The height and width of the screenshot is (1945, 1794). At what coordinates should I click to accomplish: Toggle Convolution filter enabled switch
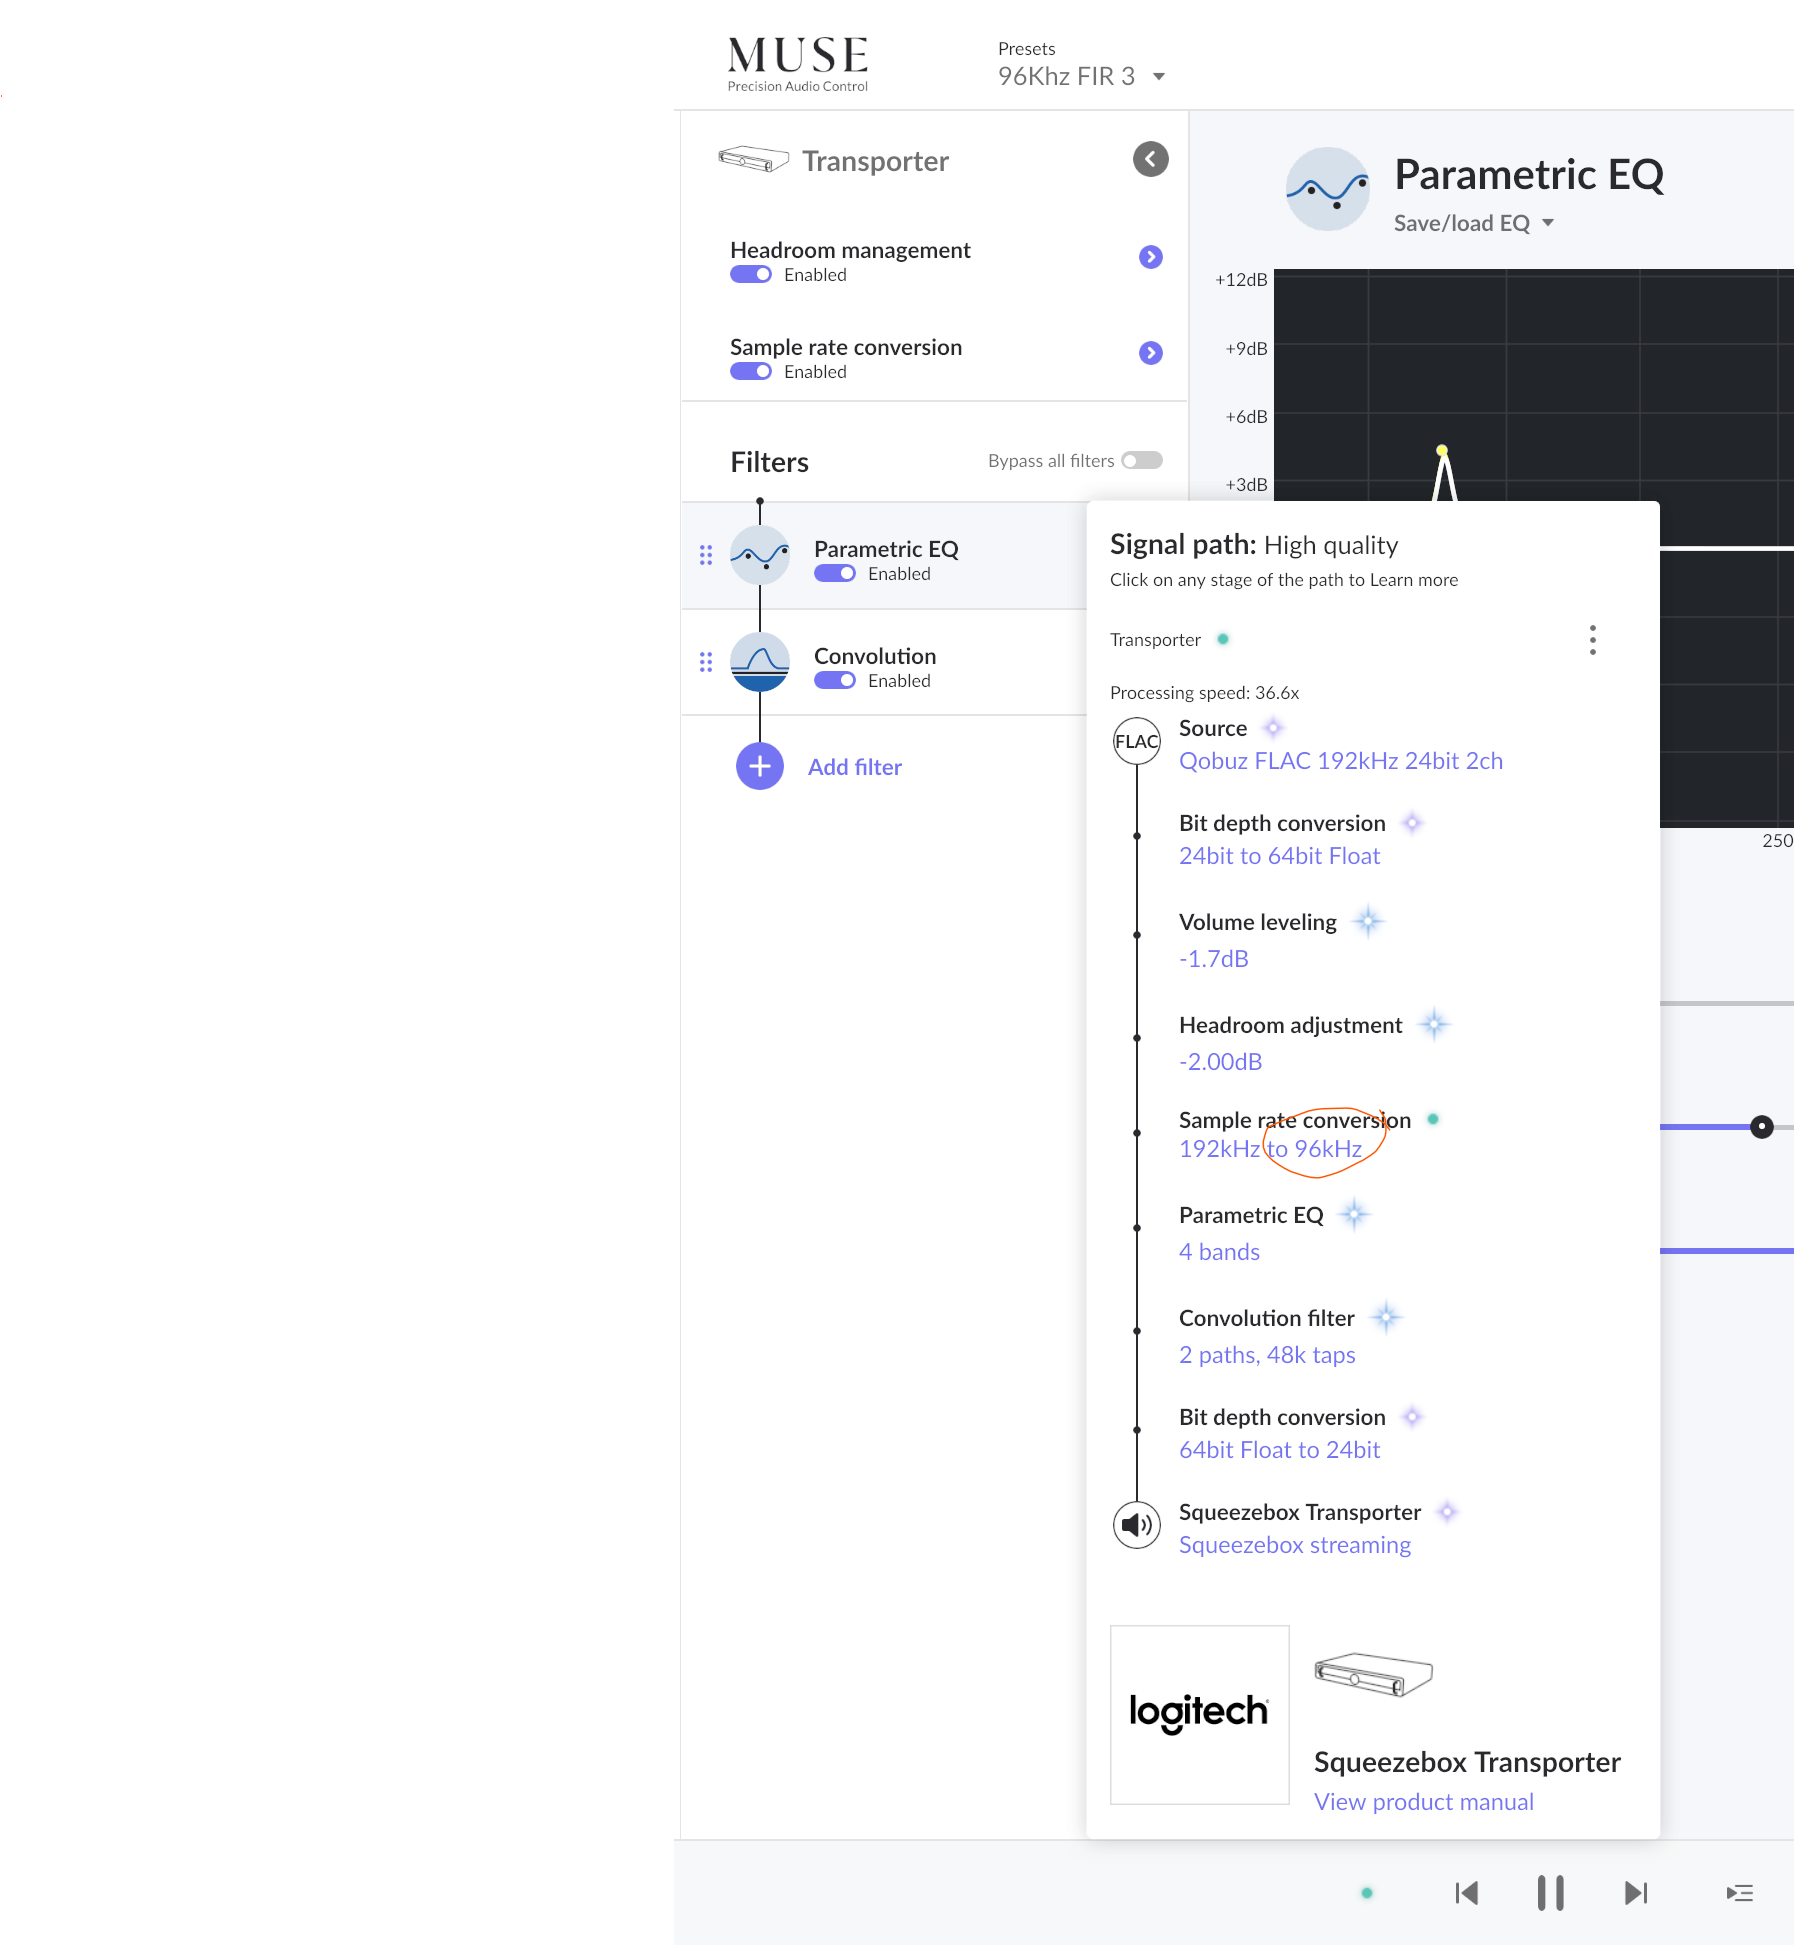834,681
